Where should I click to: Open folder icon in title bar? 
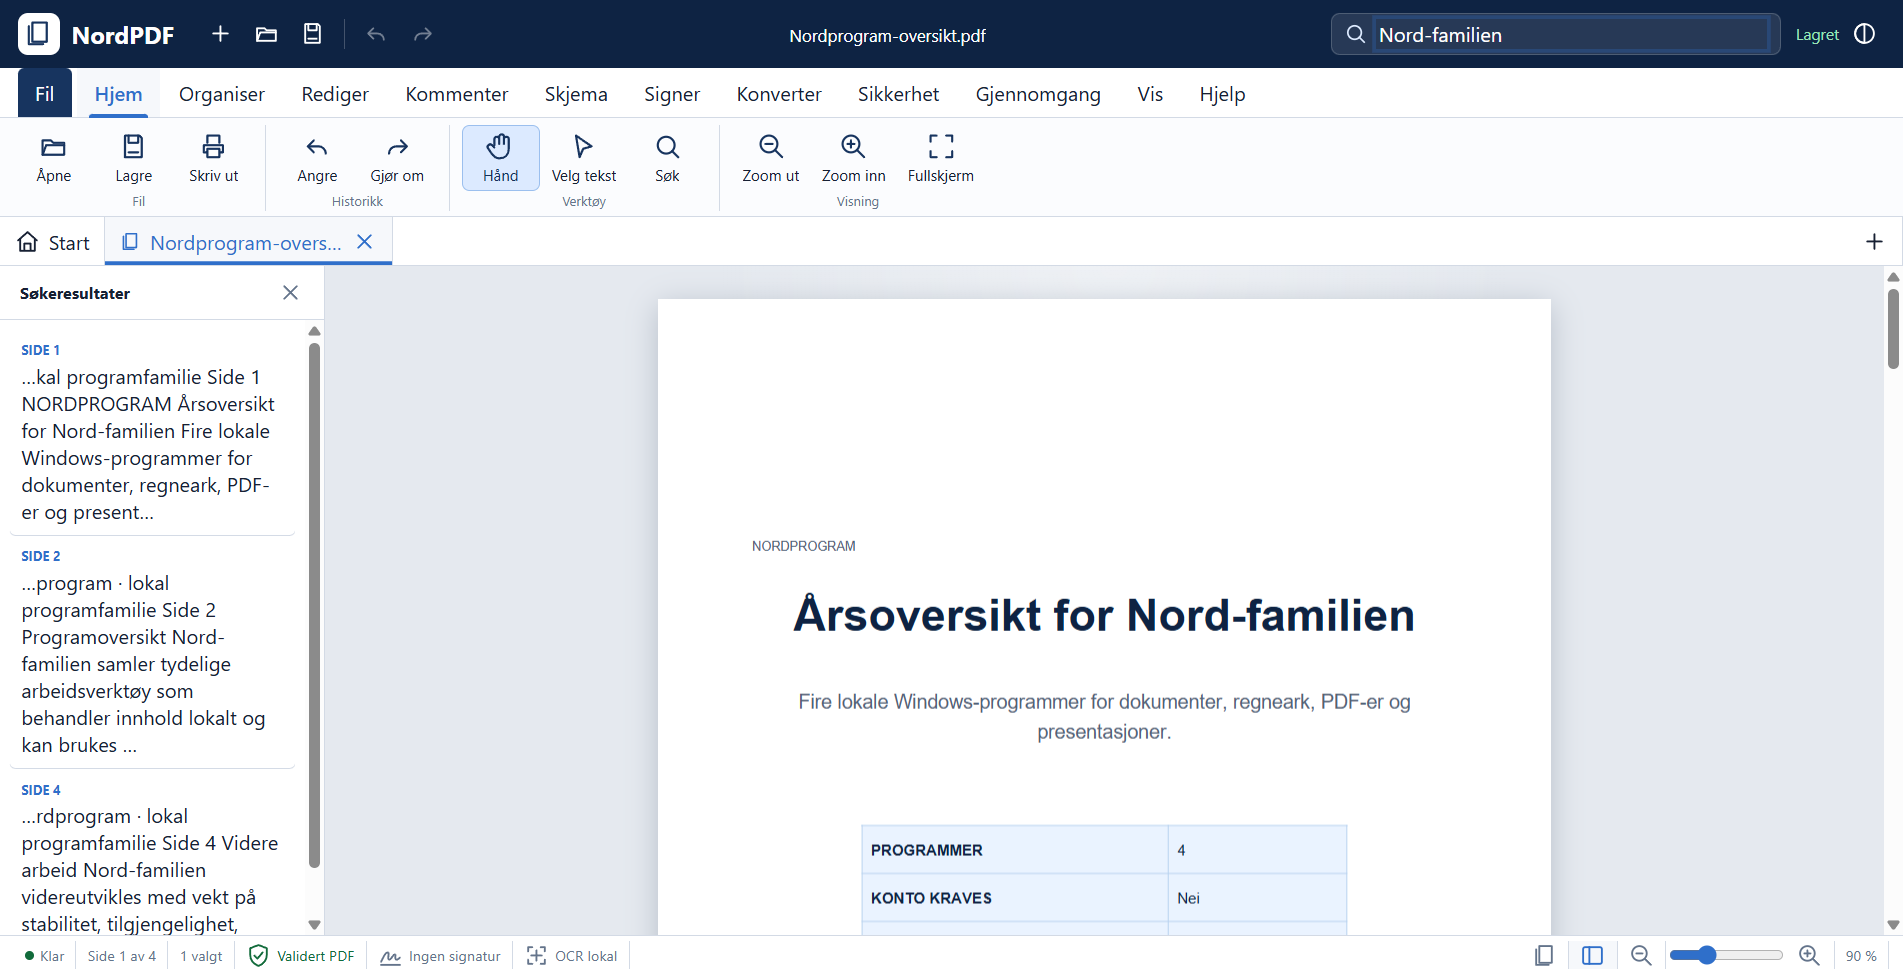pyautogui.click(x=266, y=34)
